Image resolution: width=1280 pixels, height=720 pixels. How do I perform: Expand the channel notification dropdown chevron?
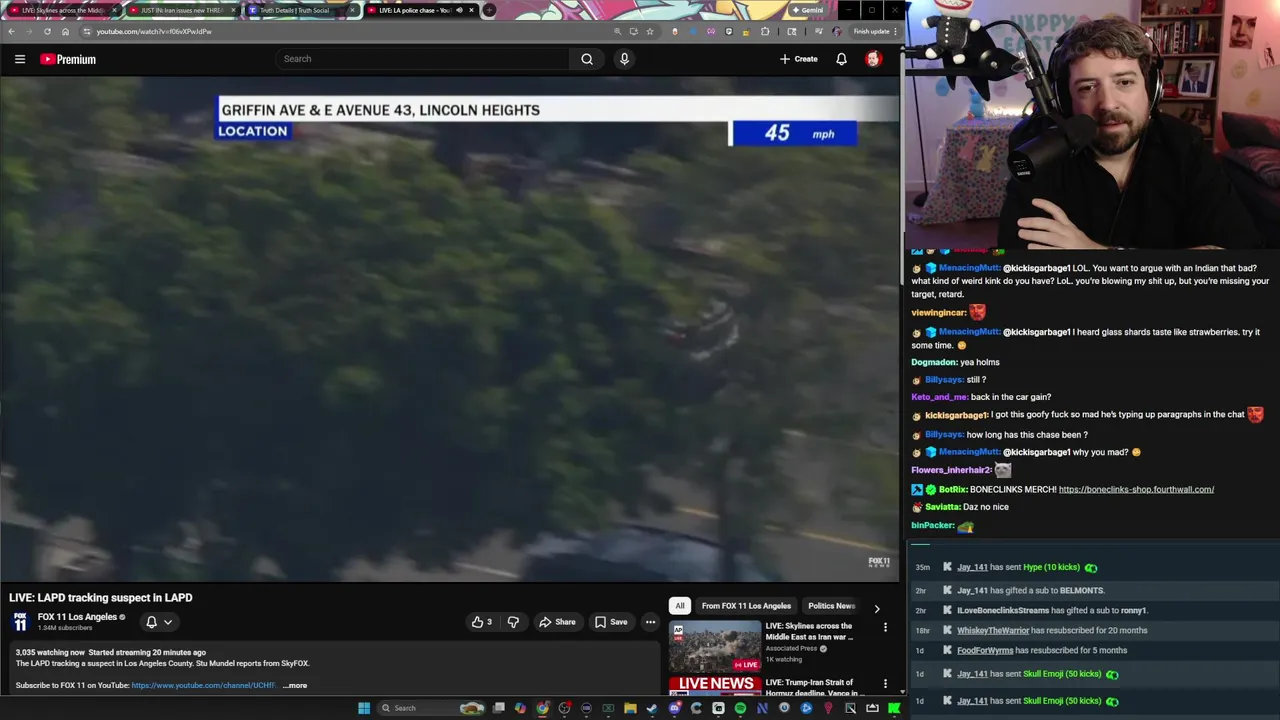pos(168,622)
